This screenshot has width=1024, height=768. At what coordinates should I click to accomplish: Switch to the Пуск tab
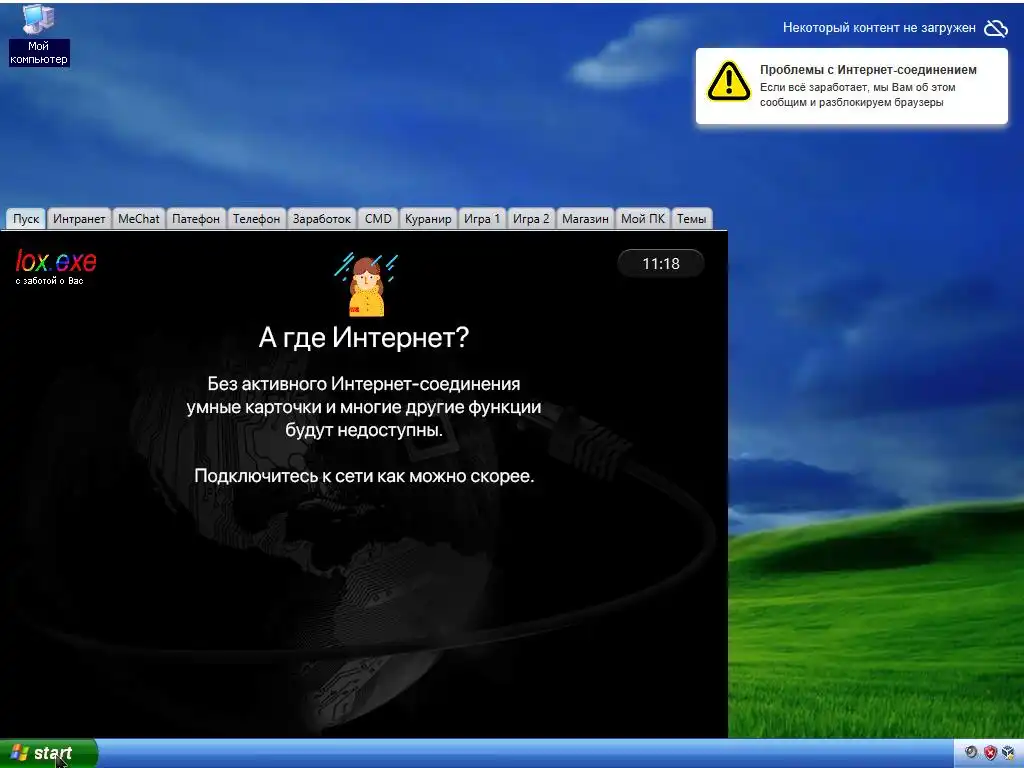pos(26,219)
